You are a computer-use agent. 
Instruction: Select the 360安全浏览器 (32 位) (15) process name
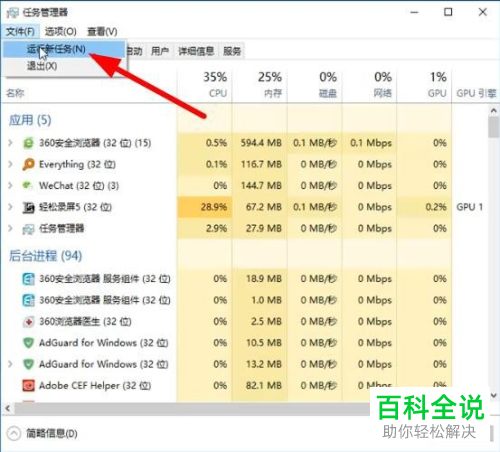pos(95,143)
